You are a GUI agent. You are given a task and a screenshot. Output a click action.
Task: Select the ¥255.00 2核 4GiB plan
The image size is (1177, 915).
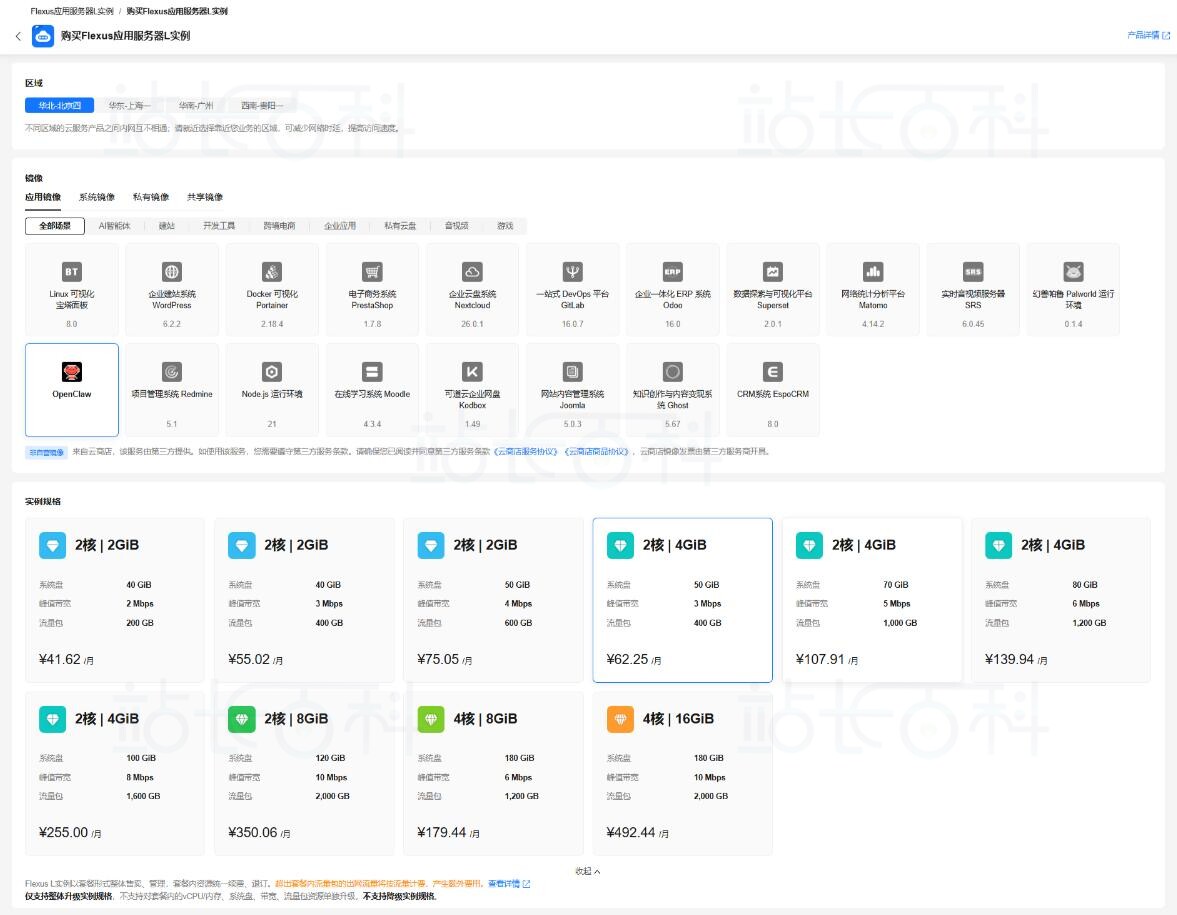coord(115,773)
